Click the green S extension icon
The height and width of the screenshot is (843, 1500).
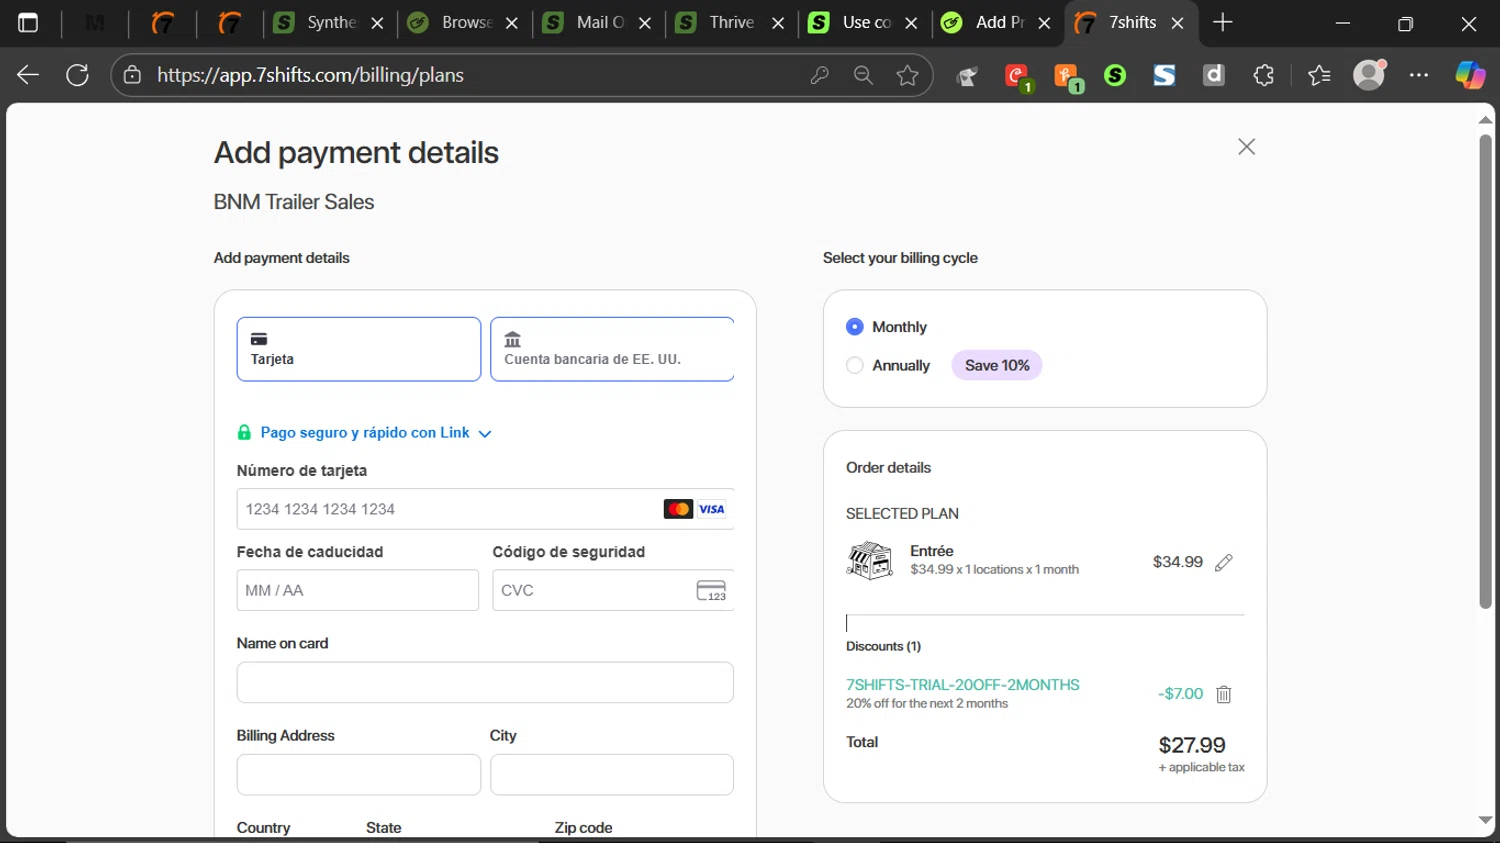point(1115,75)
